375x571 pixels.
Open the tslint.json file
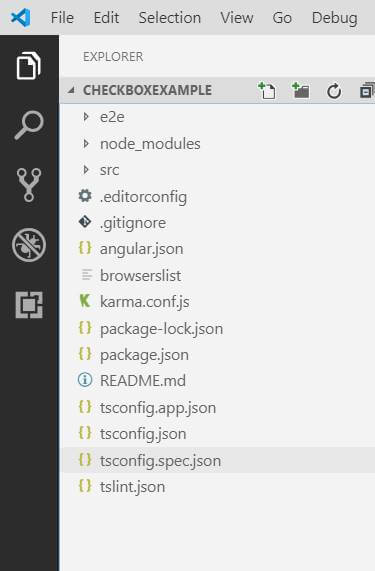click(133, 487)
